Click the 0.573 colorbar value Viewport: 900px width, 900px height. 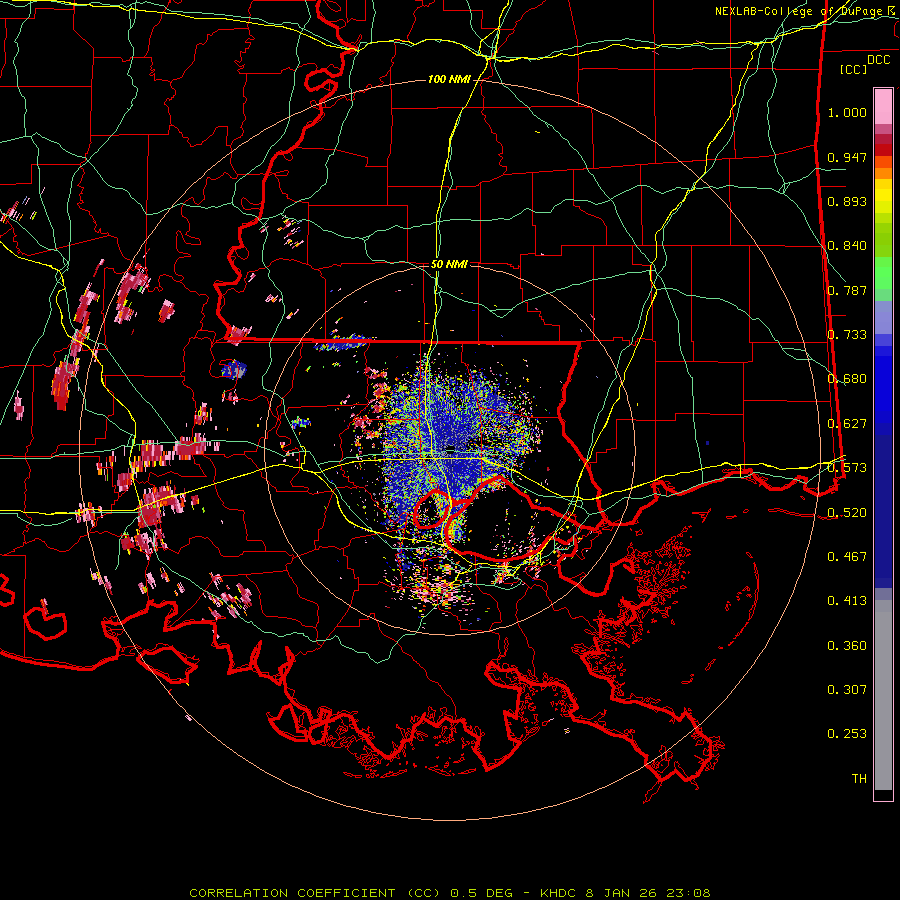847,468
